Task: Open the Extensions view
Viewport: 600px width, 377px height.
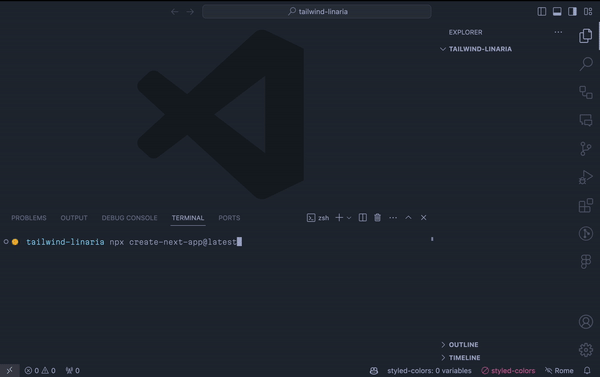Action: (585, 205)
